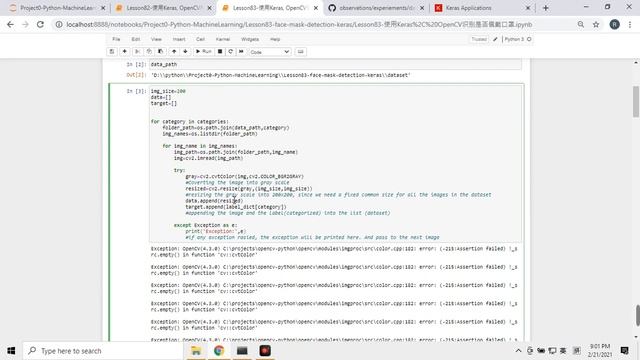Restart the kernel with the circular arrow
The height and width of the screenshot is (360, 640).
231,51
